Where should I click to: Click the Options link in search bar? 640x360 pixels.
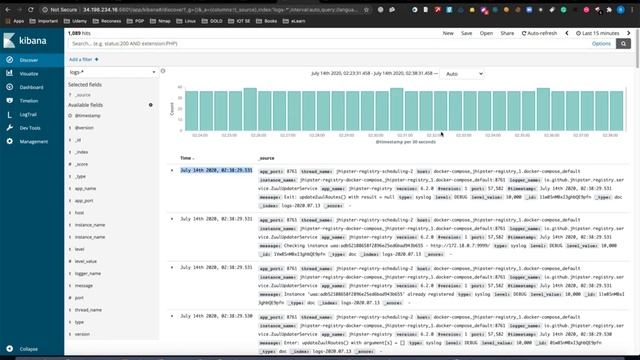coord(601,44)
